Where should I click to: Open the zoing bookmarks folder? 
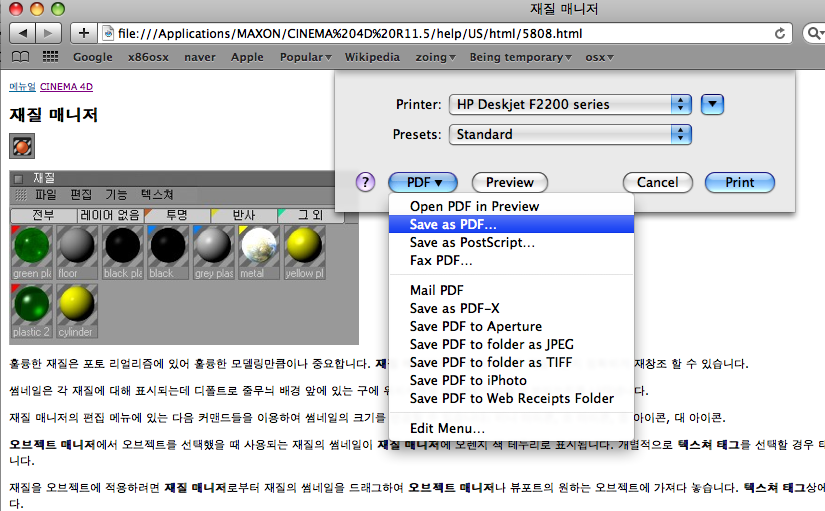click(x=435, y=57)
